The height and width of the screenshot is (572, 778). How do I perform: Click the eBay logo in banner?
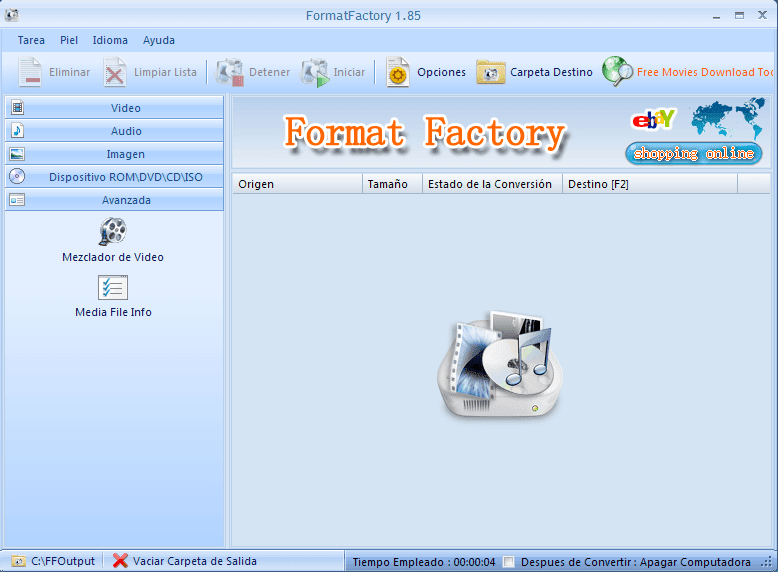click(x=654, y=120)
